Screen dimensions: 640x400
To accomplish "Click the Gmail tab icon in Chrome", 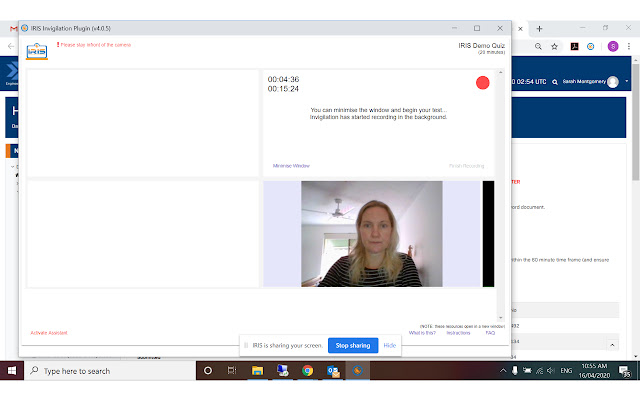I will (13, 29).
